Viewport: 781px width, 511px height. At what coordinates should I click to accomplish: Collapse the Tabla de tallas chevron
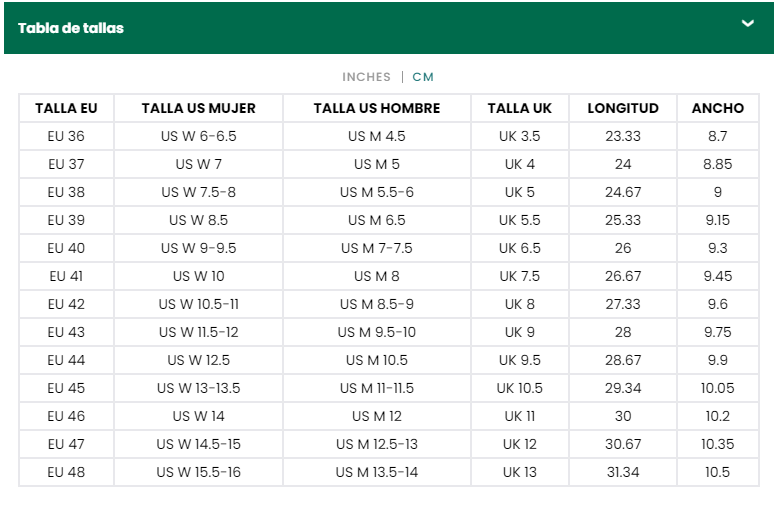[747, 23]
